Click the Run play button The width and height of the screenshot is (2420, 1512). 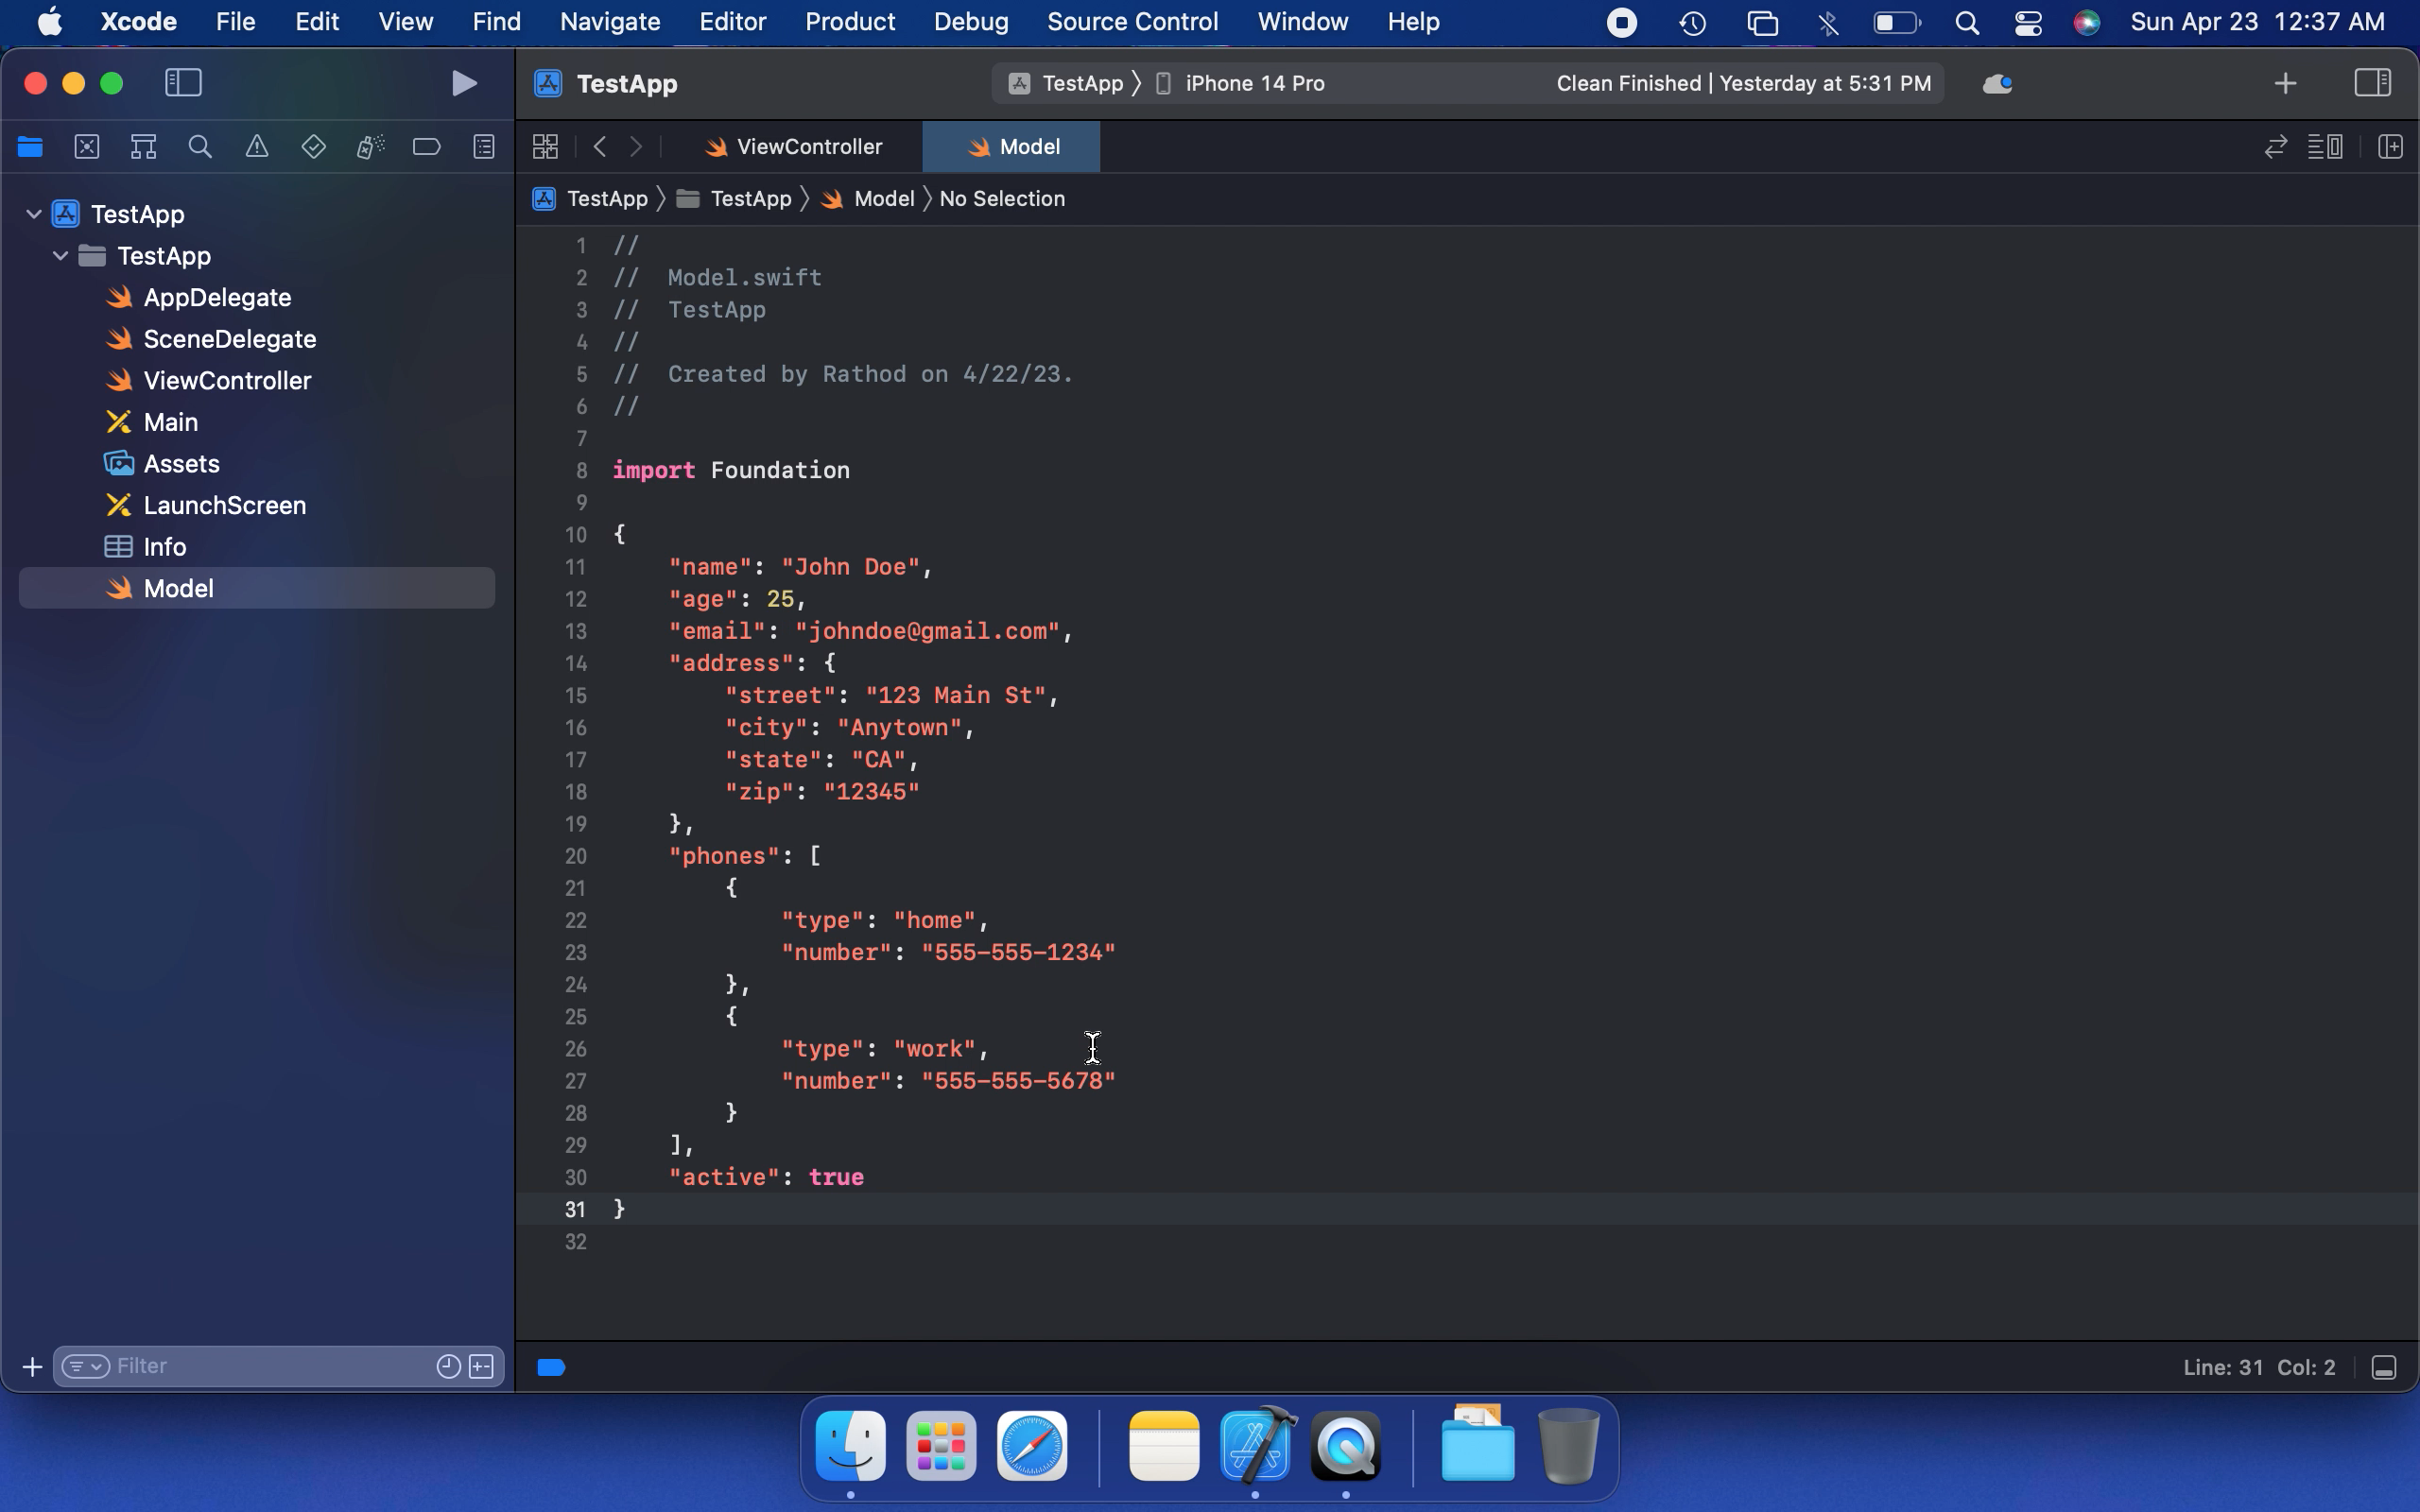pos(463,83)
